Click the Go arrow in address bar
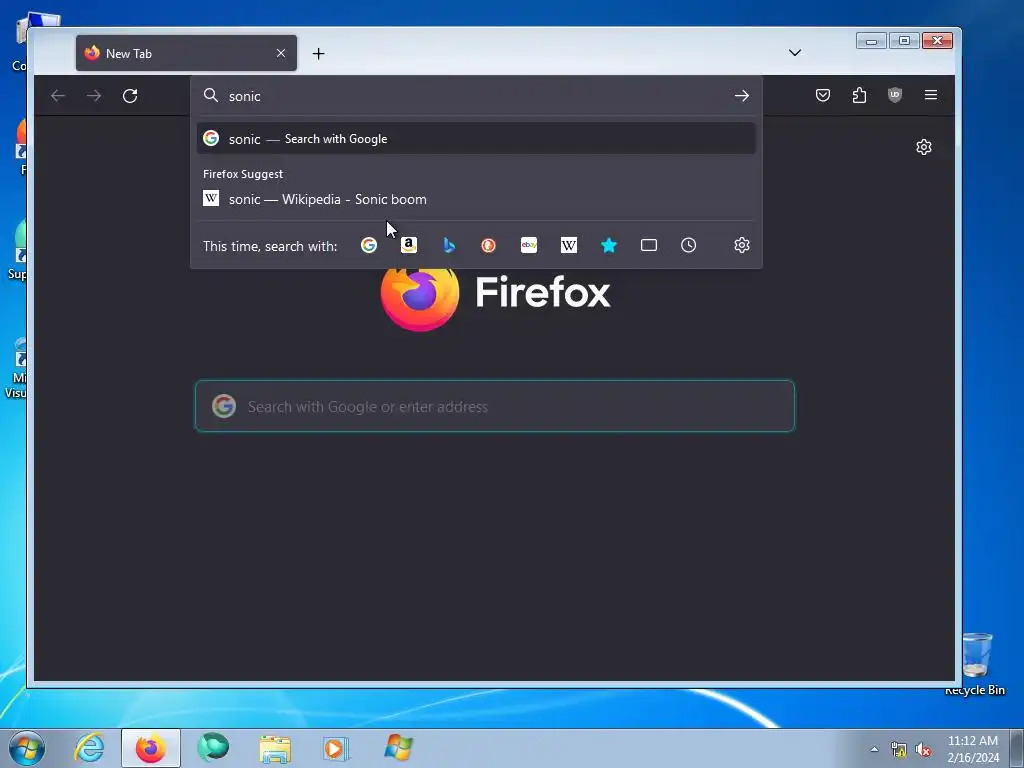1024x768 pixels. point(741,96)
